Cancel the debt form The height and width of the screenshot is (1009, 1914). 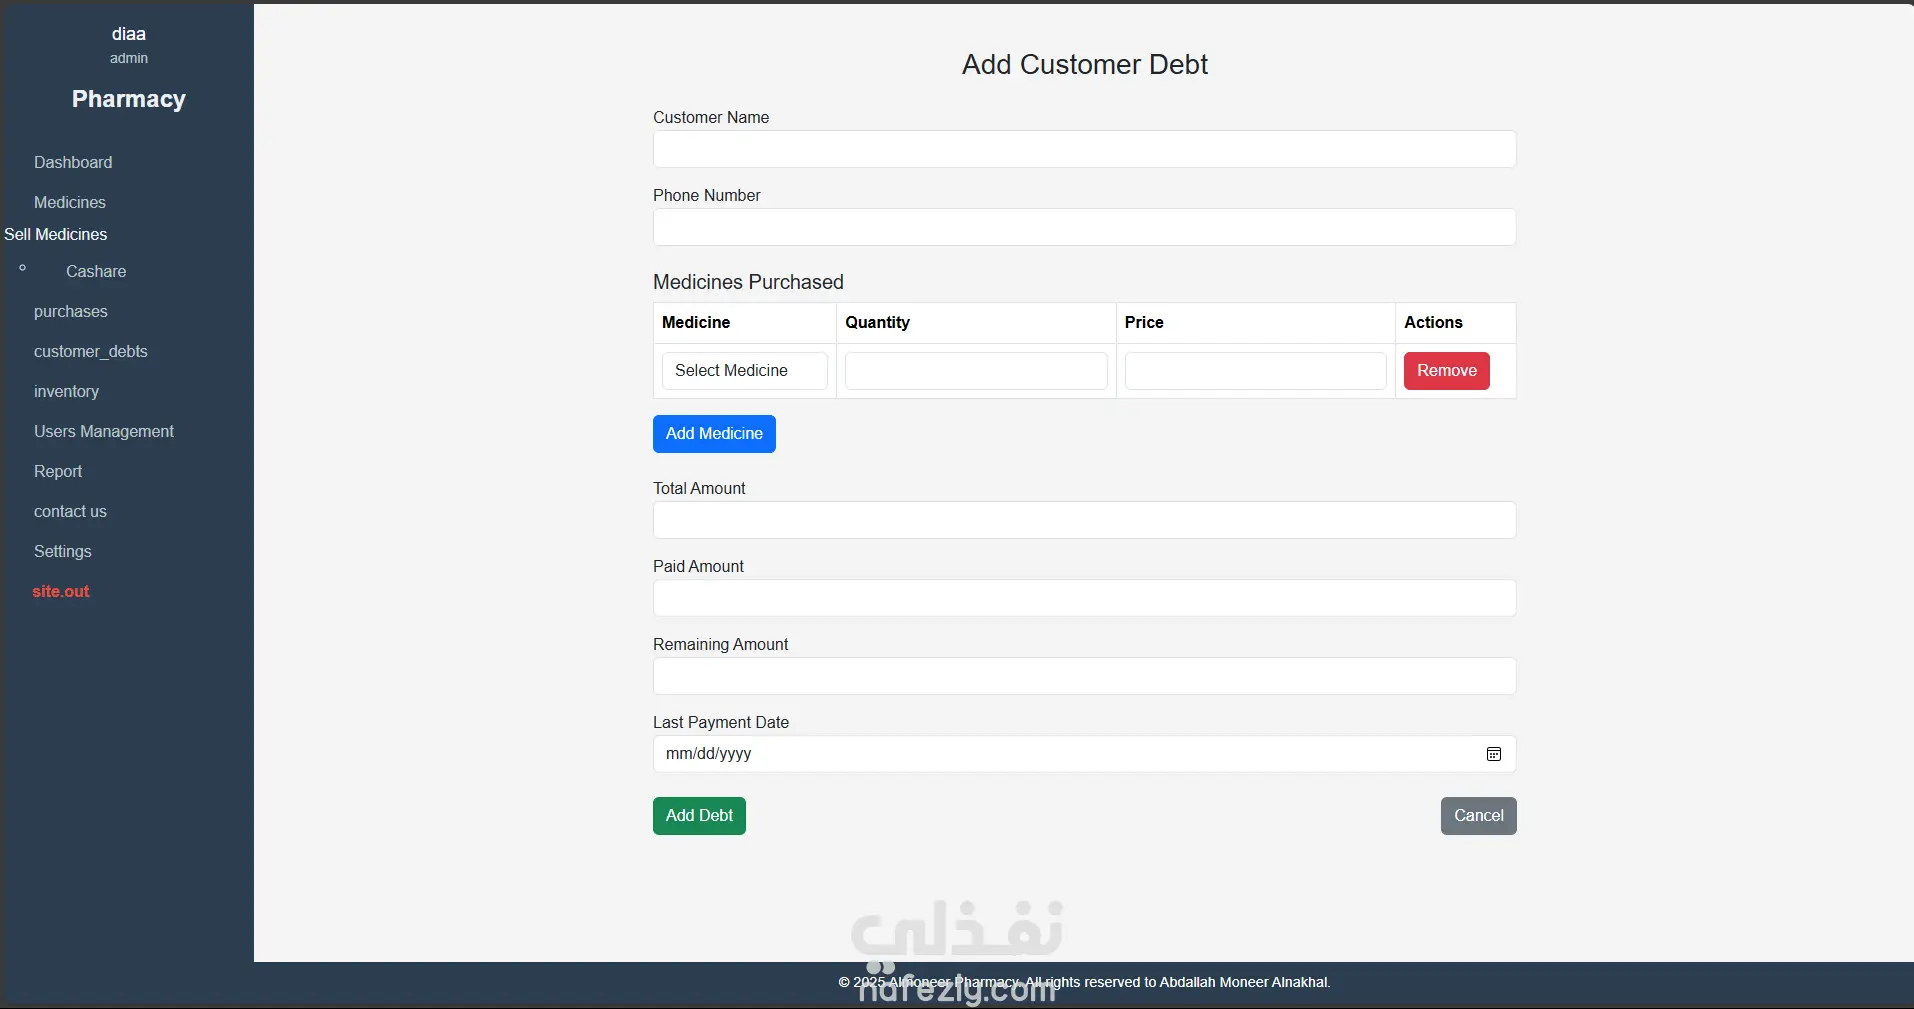1478,816
